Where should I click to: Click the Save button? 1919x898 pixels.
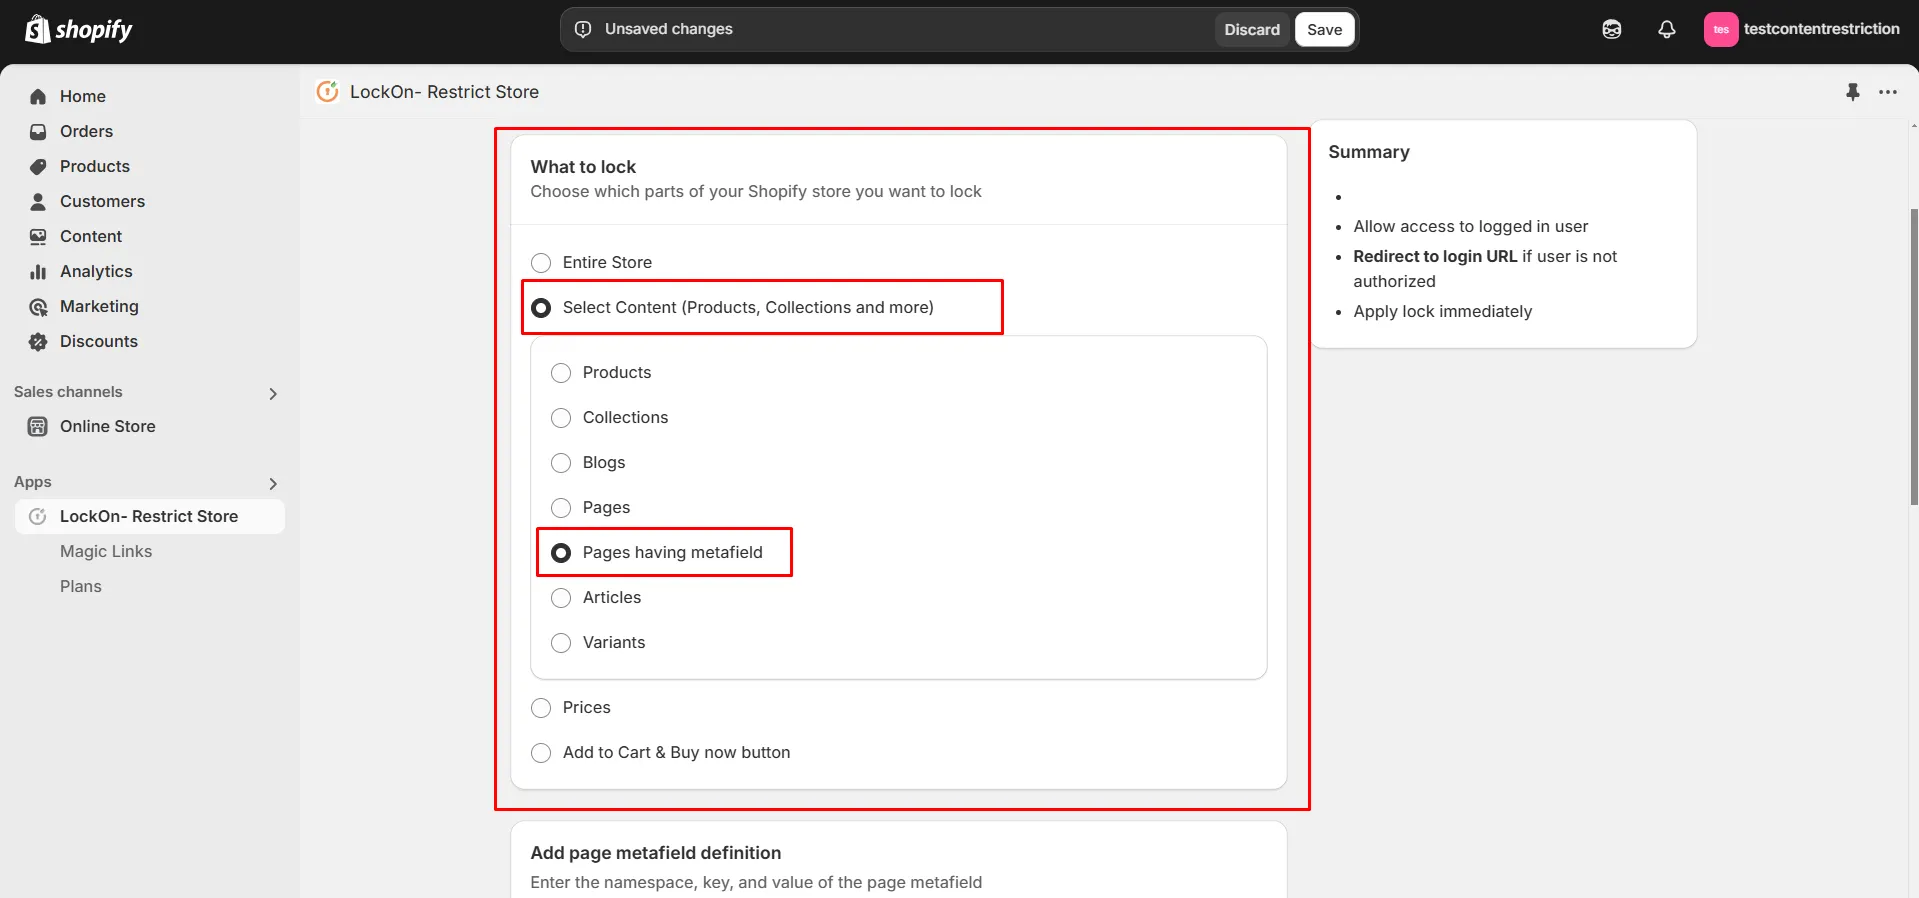tap(1324, 29)
